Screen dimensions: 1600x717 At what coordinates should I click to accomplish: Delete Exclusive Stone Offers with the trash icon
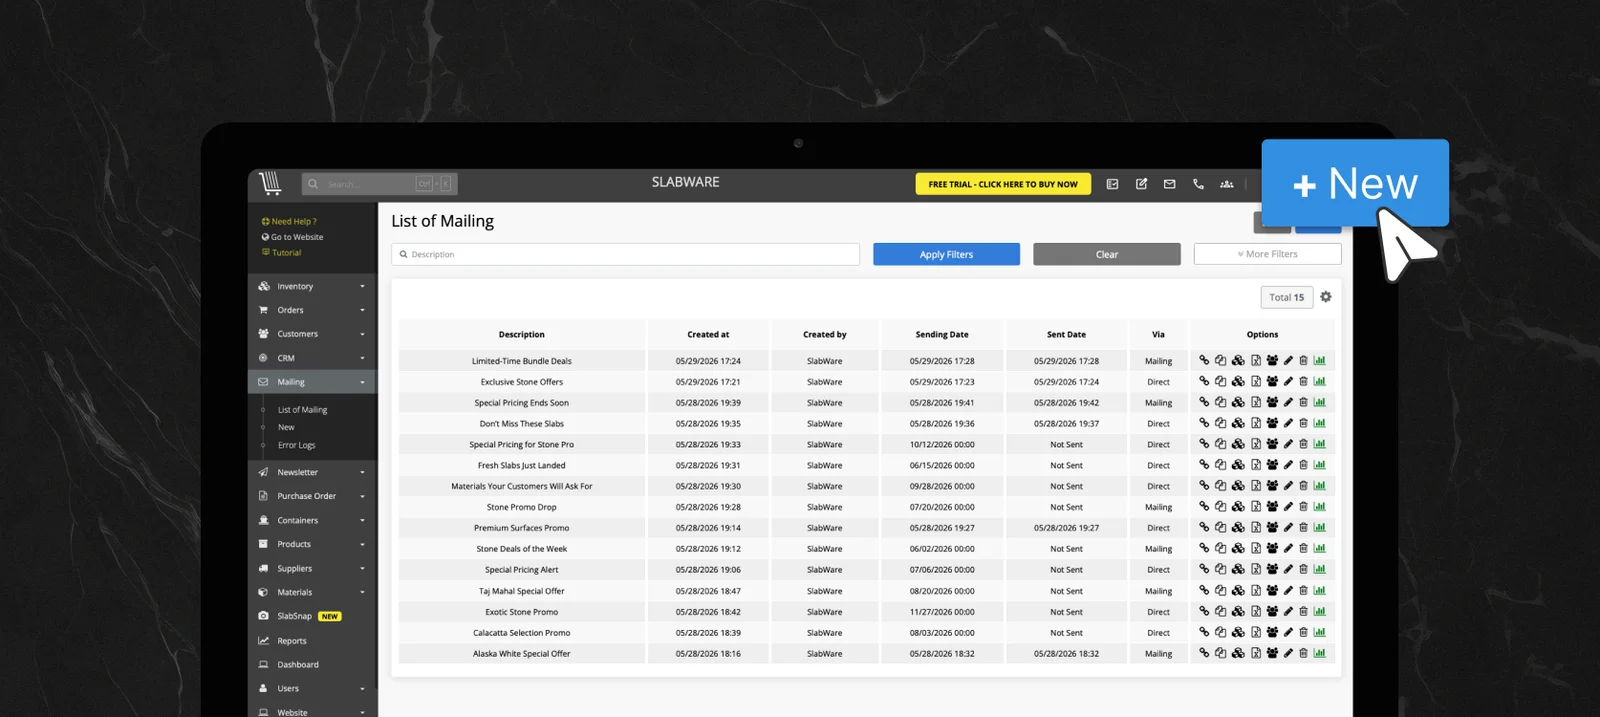(x=1303, y=382)
